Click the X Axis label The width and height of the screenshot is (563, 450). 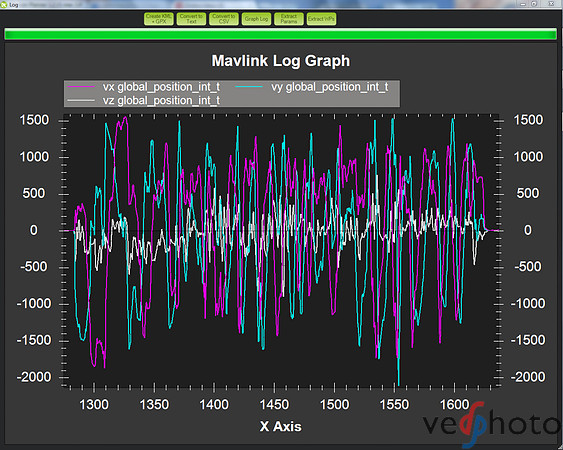click(x=280, y=426)
